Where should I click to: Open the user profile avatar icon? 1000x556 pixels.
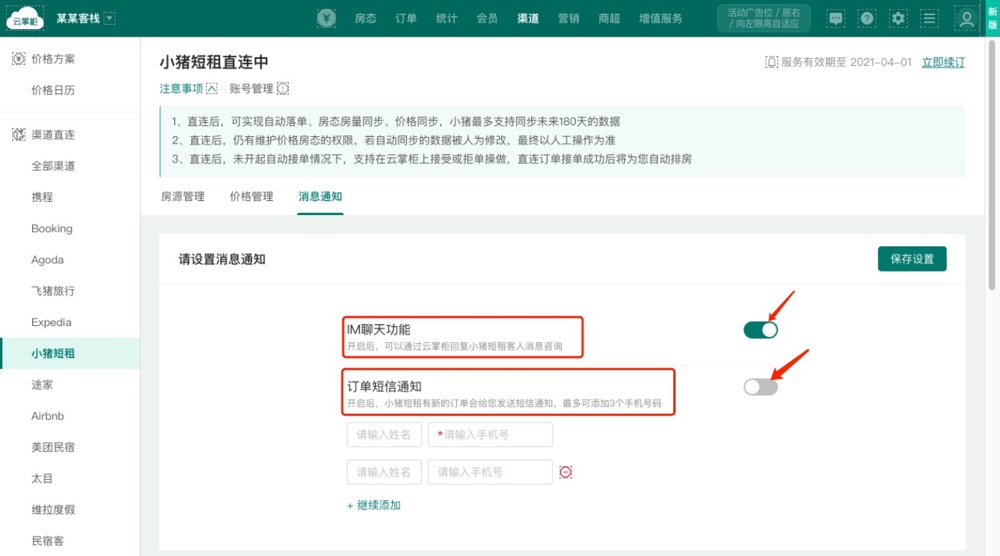point(966,18)
